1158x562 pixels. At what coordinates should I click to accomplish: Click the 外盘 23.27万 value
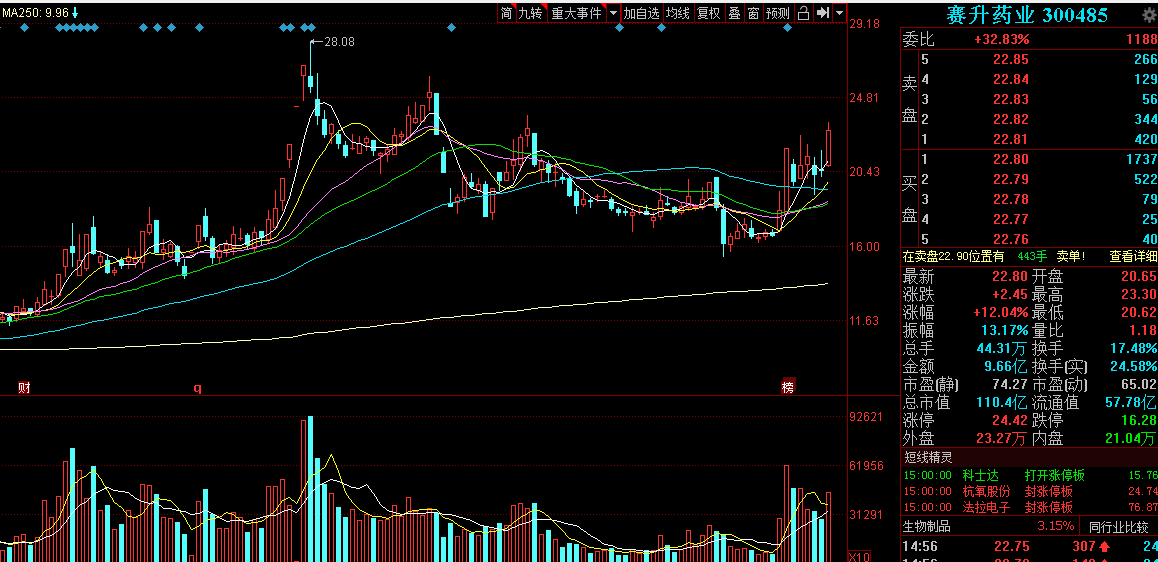point(1003,439)
